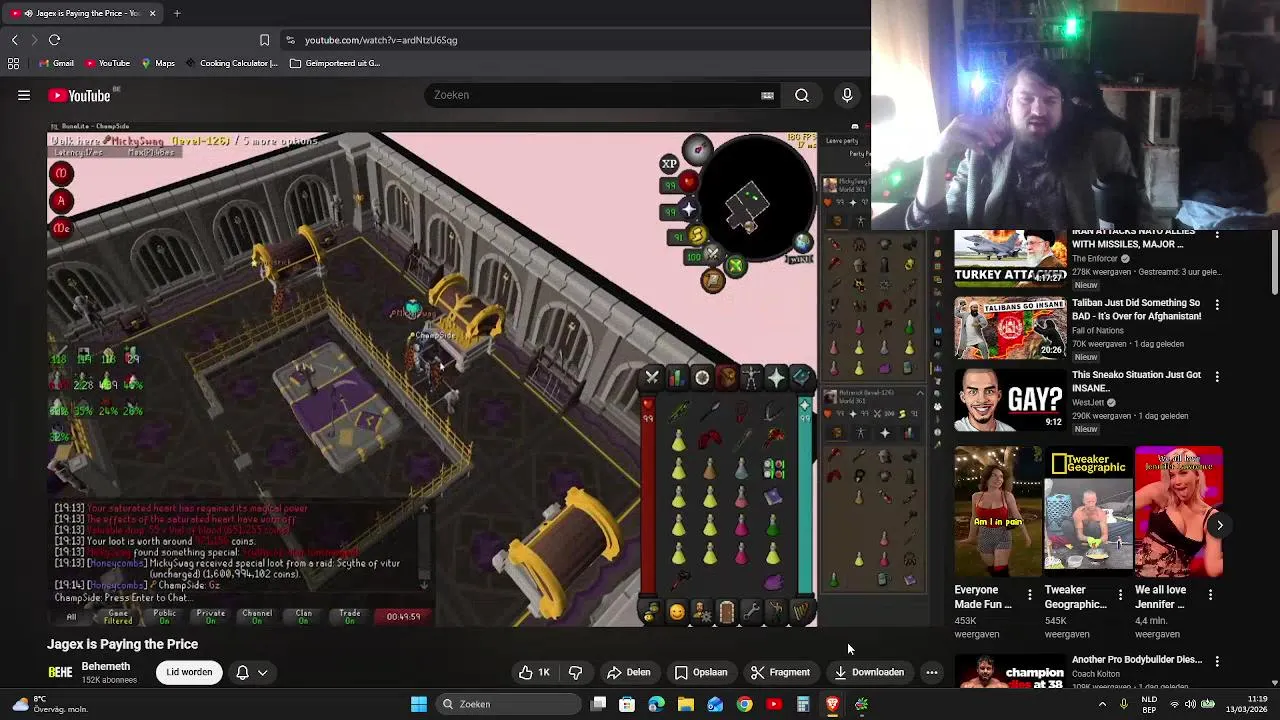Open music harp tab in game
Image resolution: width=1280 pixels, height=720 pixels.
pyautogui.click(x=801, y=611)
